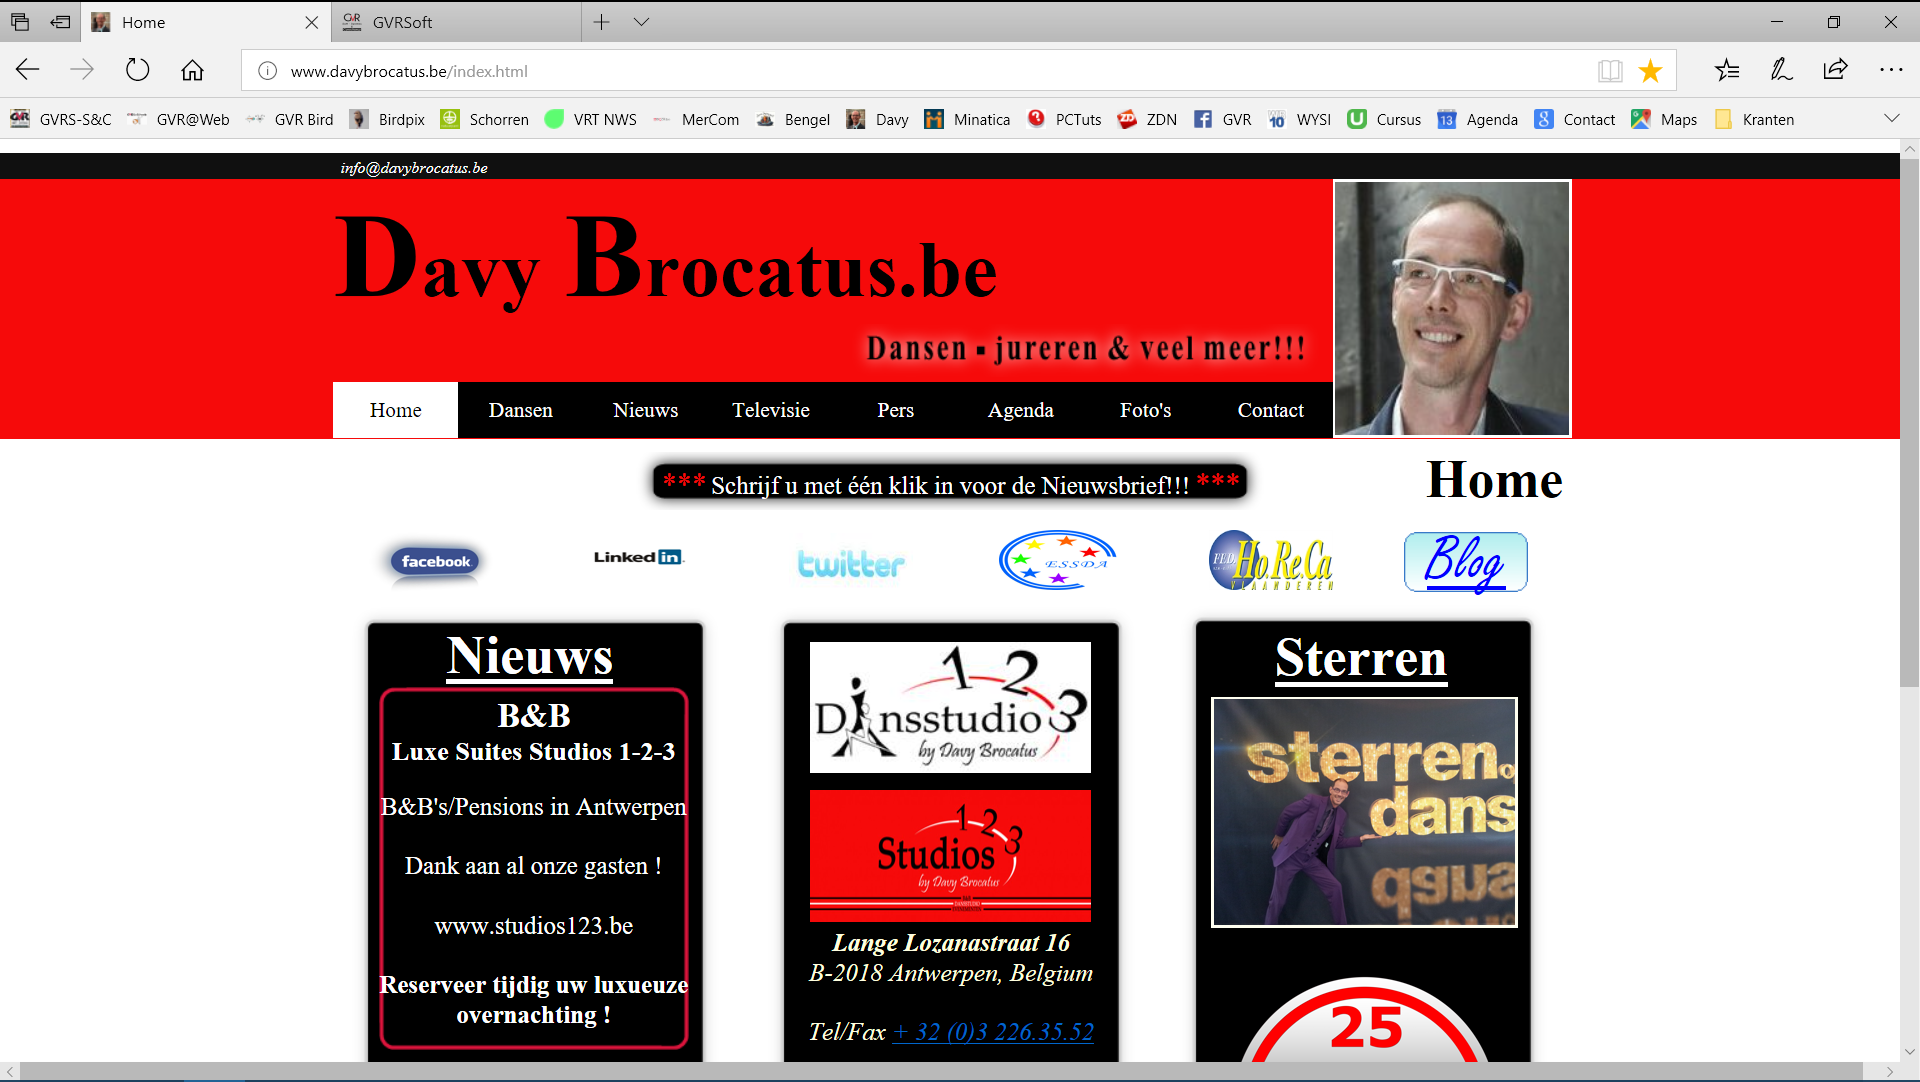Set these tabs aside
The width and height of the screenshot is (1920, 1082).
[x=60, y=22]
